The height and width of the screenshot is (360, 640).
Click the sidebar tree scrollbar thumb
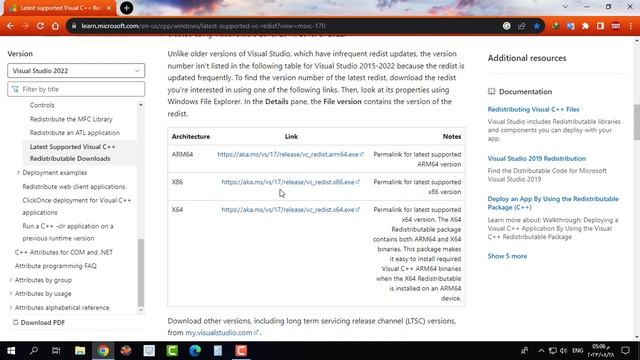click(141, 272)
